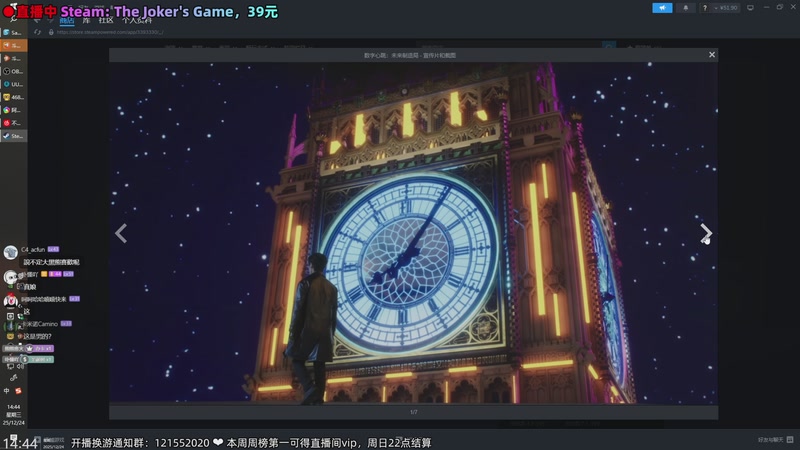Screen dimensions: 800x450
Task: Open the Steam 库 library tab
Action: [x=86, y=20]
